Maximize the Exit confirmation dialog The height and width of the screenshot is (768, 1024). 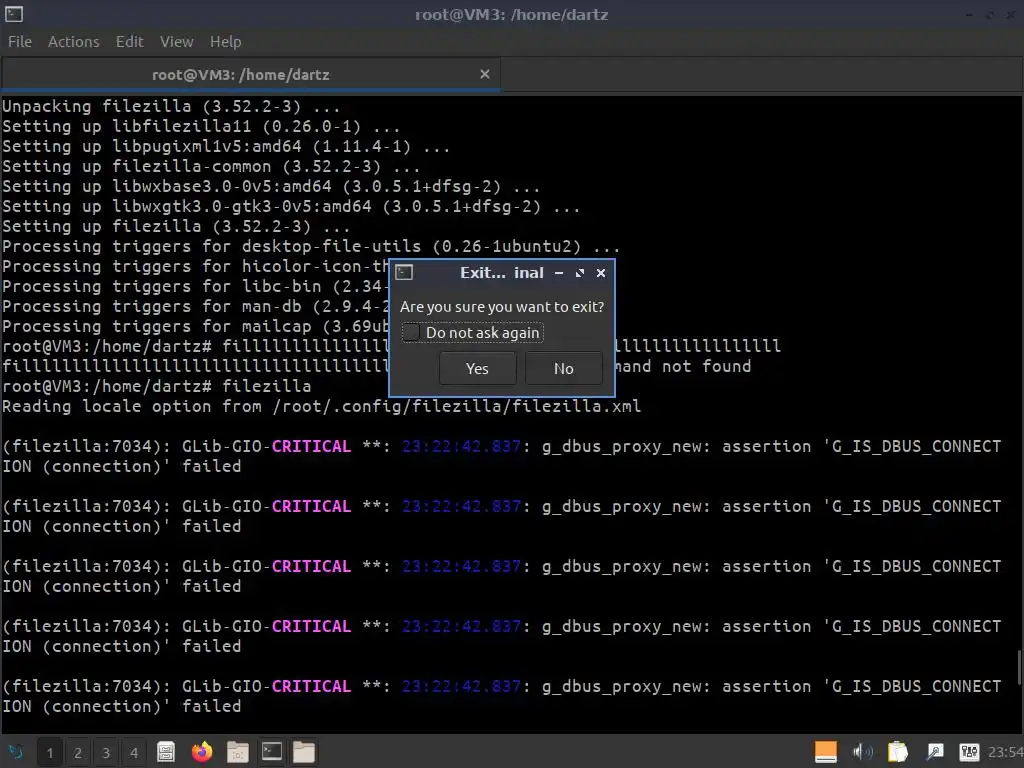[x=580, y=273]
